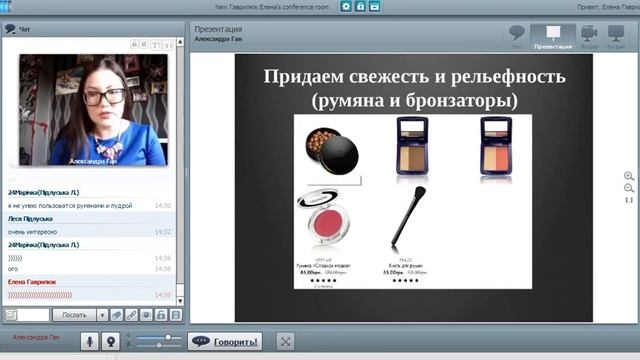
Task: Toggle the webcam button
Action: (x=111, y=341)
